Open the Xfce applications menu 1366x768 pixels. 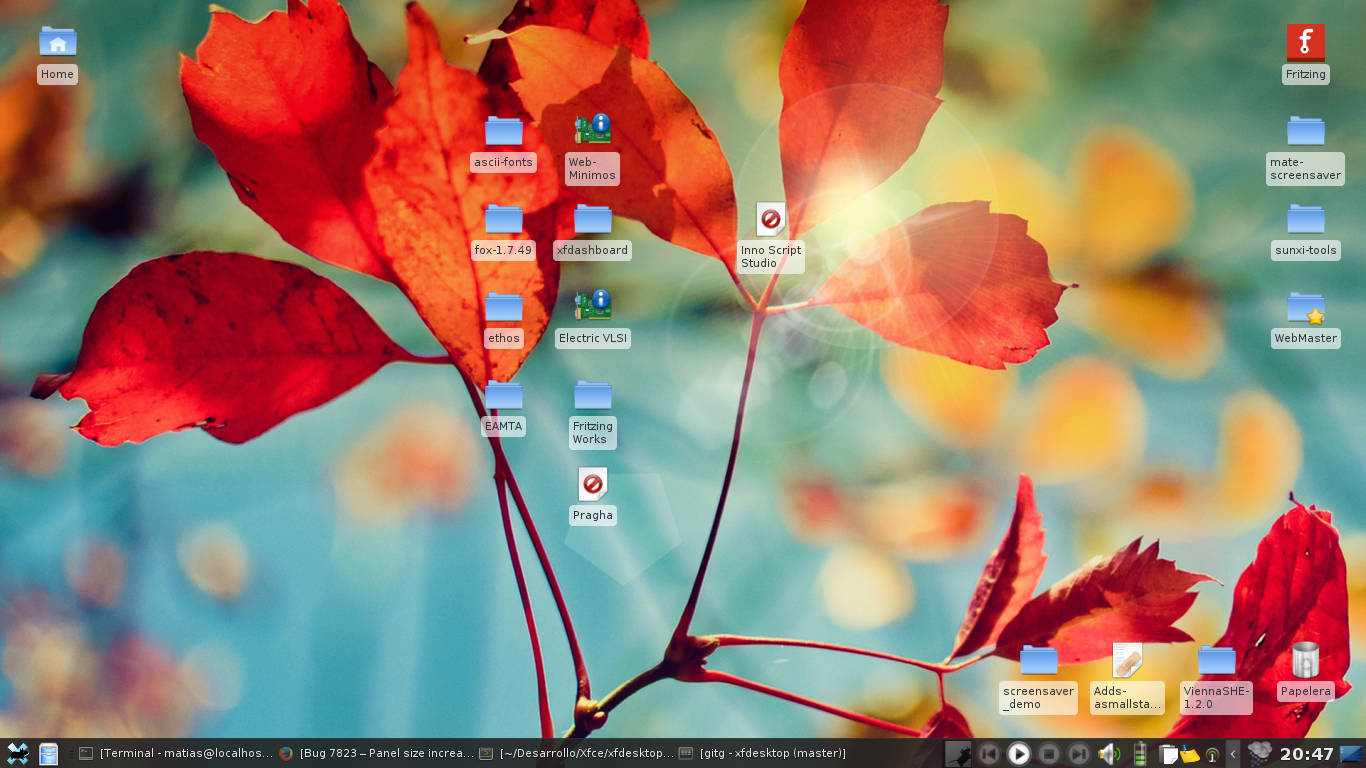coord(18,753)
